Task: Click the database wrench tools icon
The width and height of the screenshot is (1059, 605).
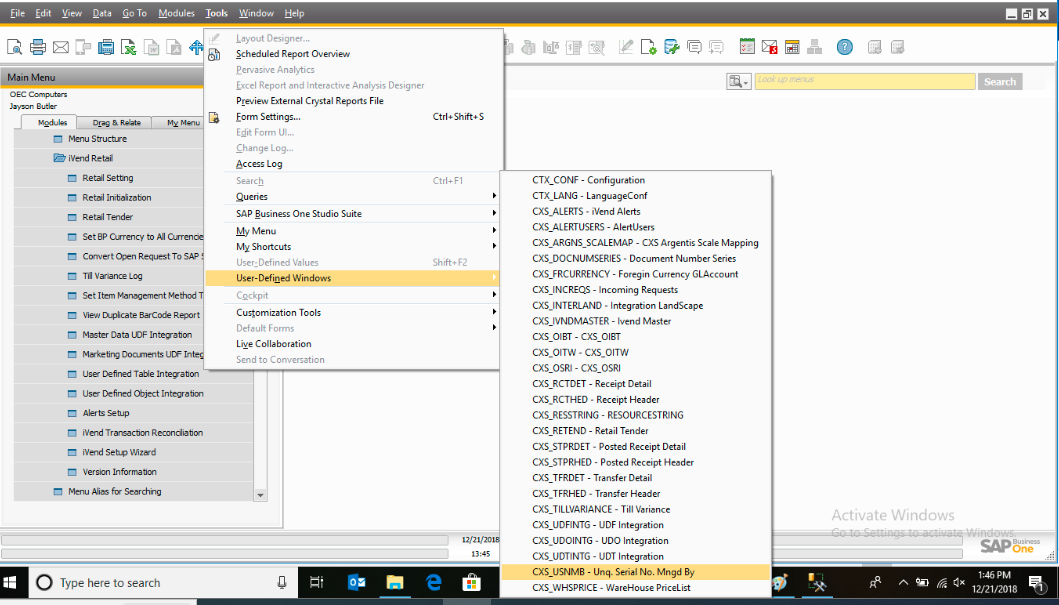Action: 672,47
